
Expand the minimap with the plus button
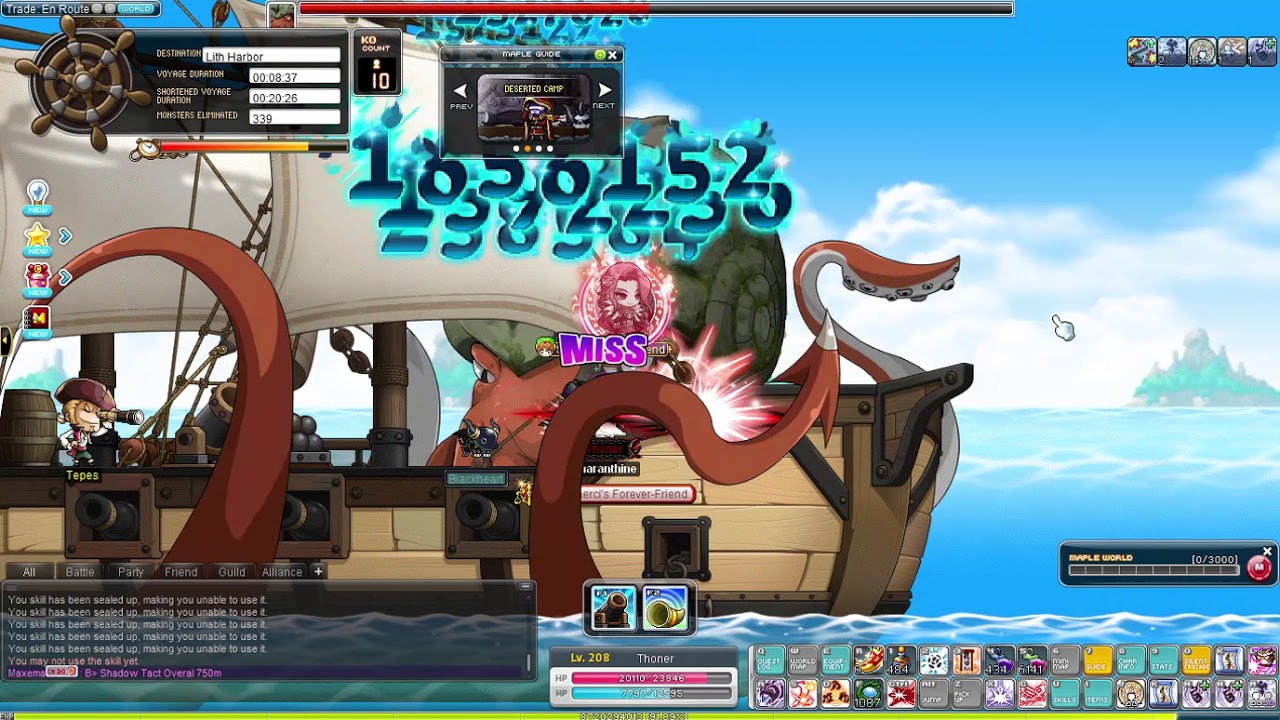[x=110, y=9]
